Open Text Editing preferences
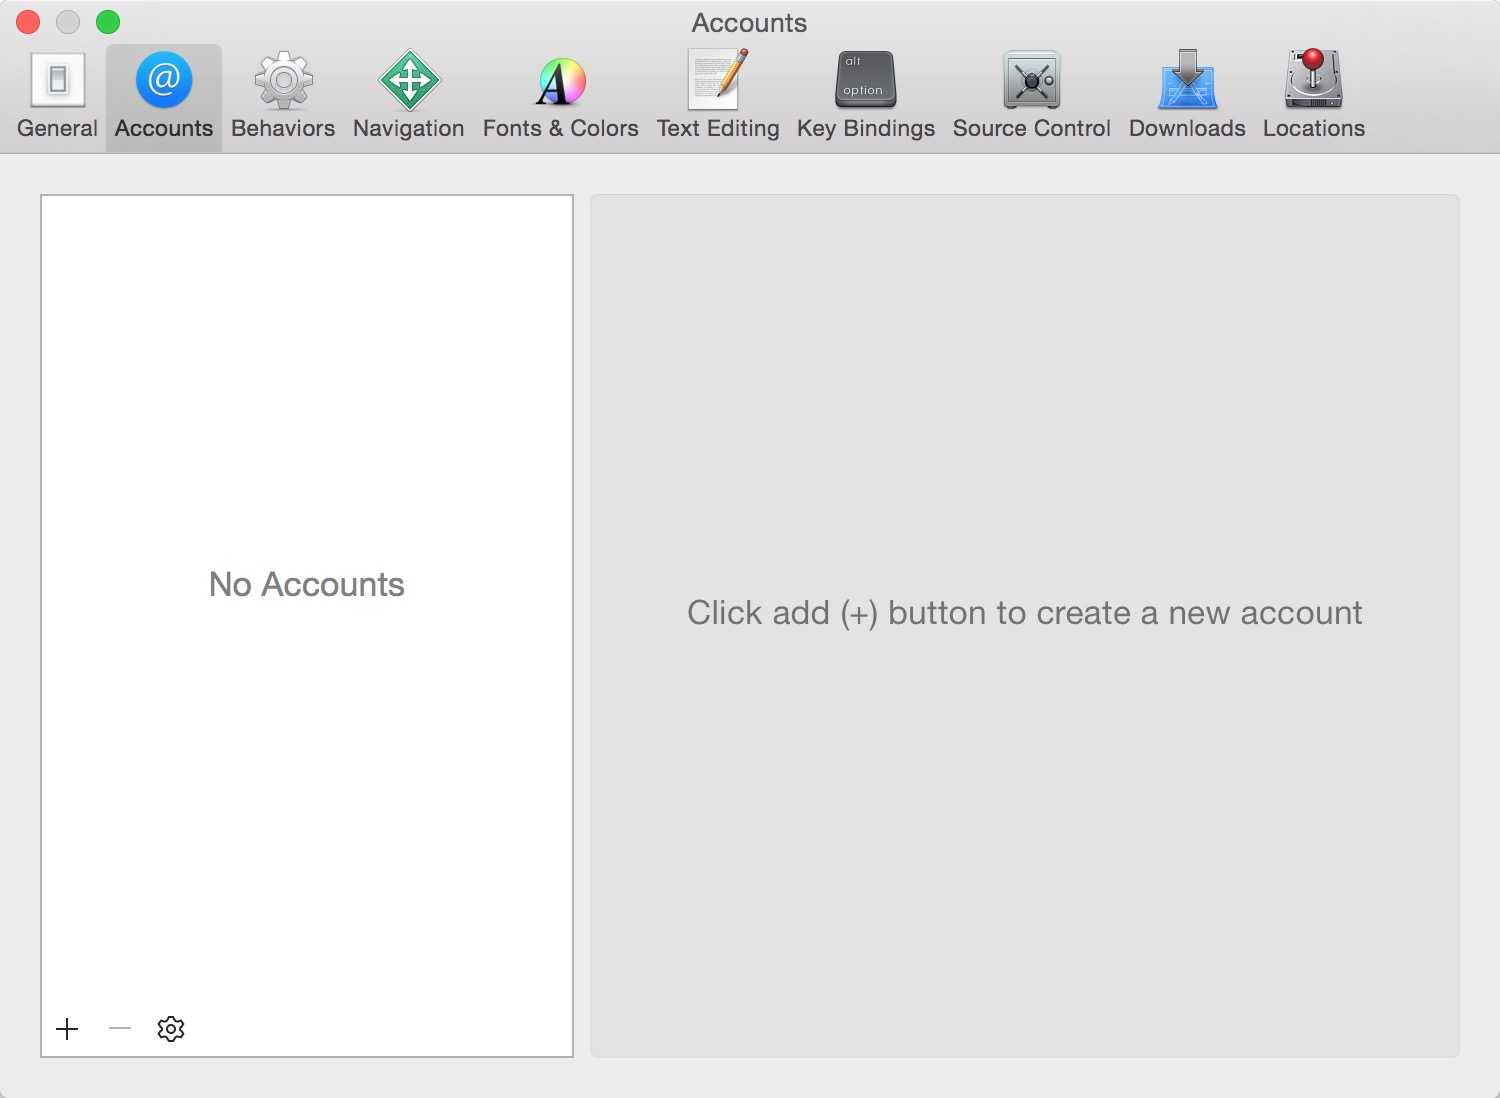Image resolution: width=1500 pixels, height=1098 pixels. (718, 97)
